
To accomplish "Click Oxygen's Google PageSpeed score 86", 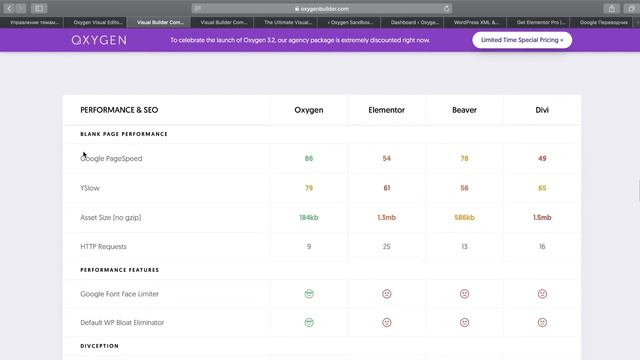I will (309, 158).
